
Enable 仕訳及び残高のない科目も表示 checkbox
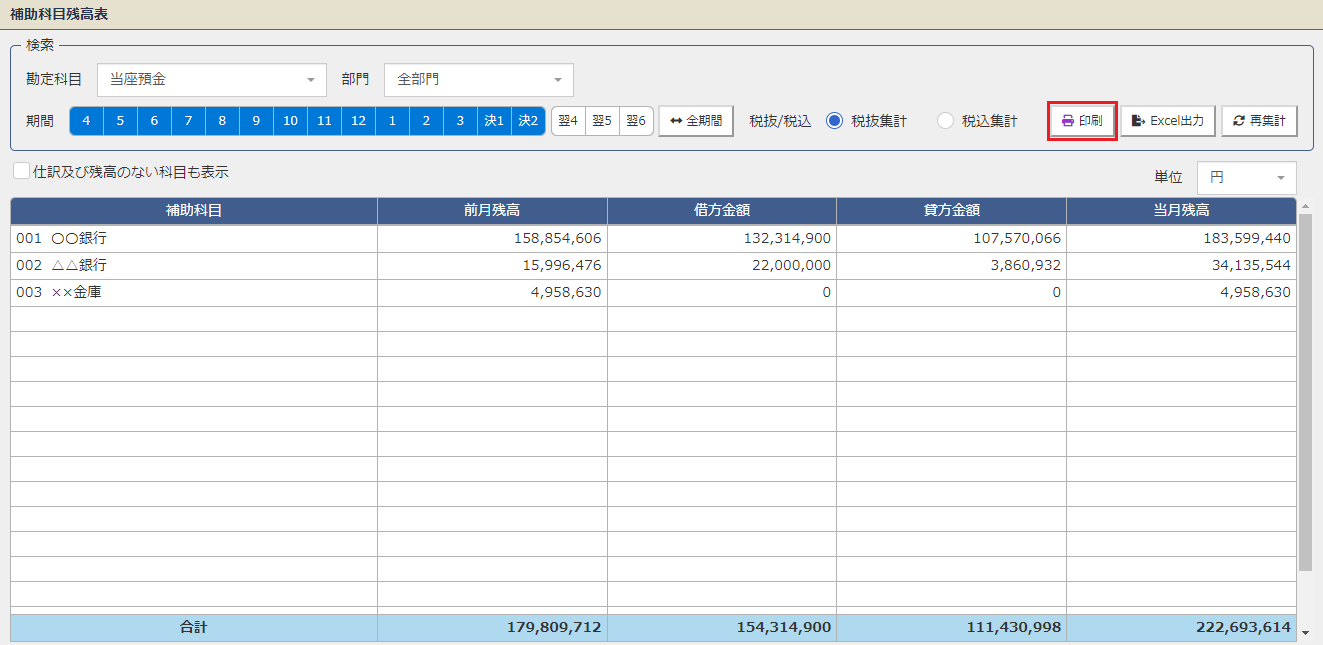pyautogui.click(x=22, y=171)
